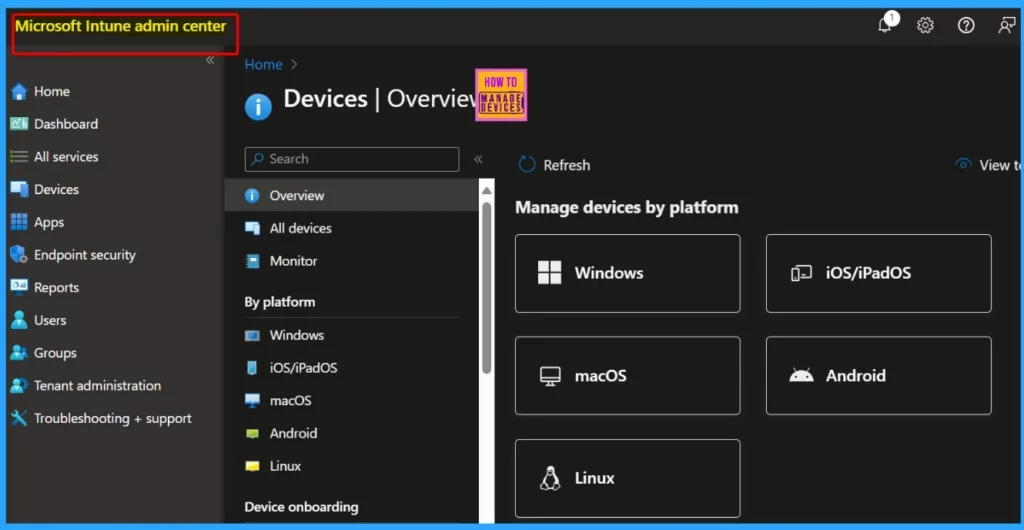Click the Endpoint security shield icon
The image size is (1024, 530).
(19, 255)
